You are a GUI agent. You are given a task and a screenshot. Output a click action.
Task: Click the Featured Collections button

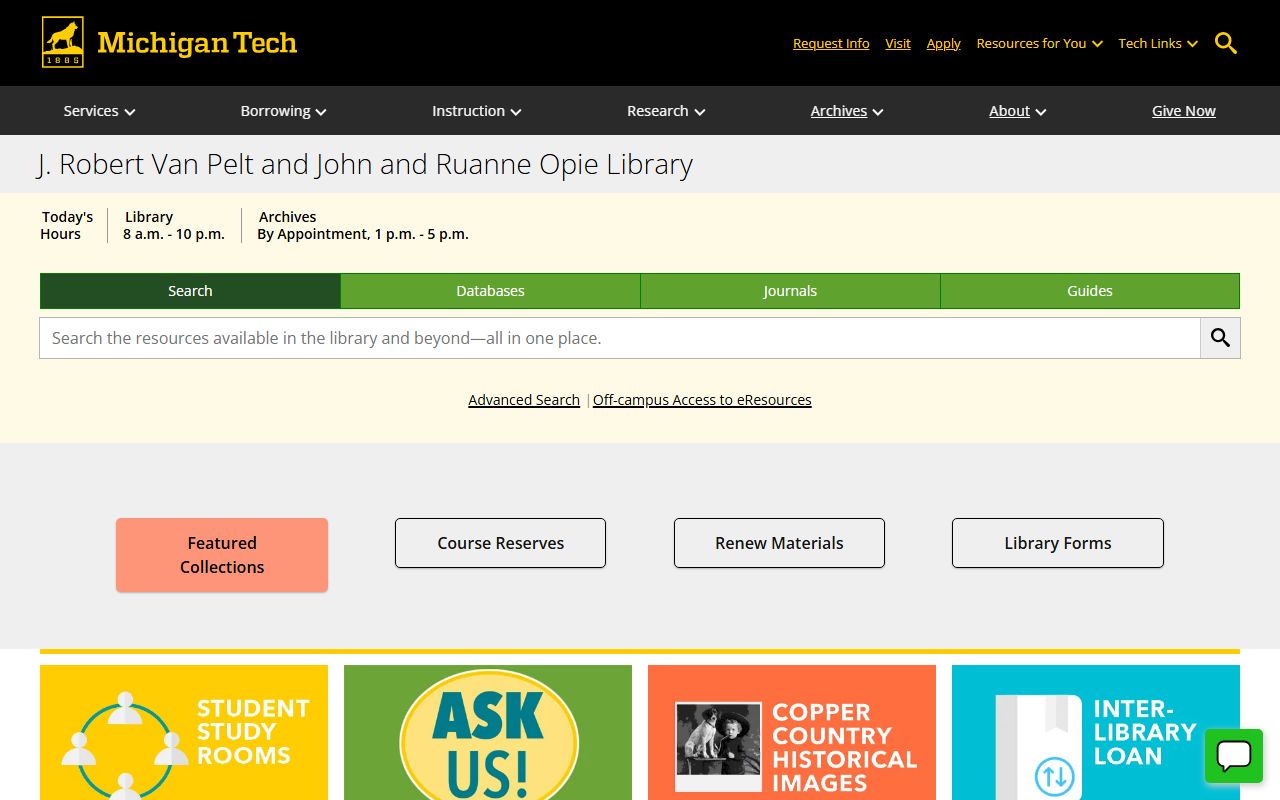coord(222,555)
